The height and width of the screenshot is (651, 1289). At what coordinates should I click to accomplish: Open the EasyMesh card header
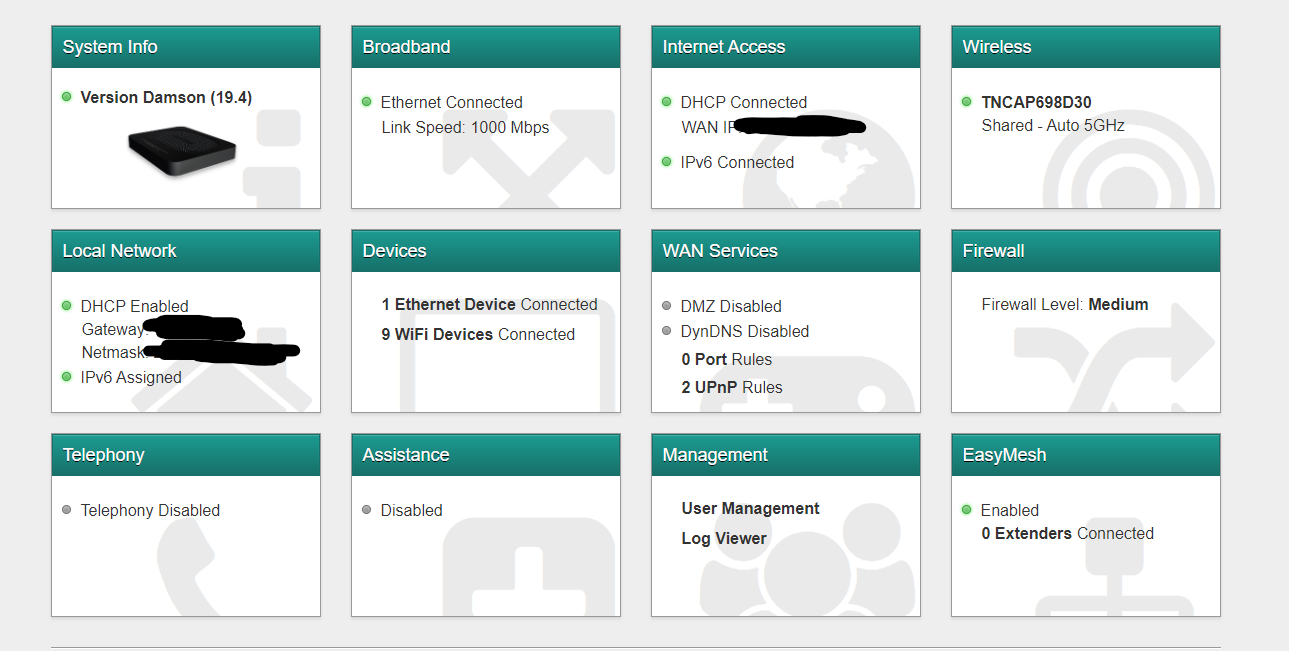(x=1086, y=455)
